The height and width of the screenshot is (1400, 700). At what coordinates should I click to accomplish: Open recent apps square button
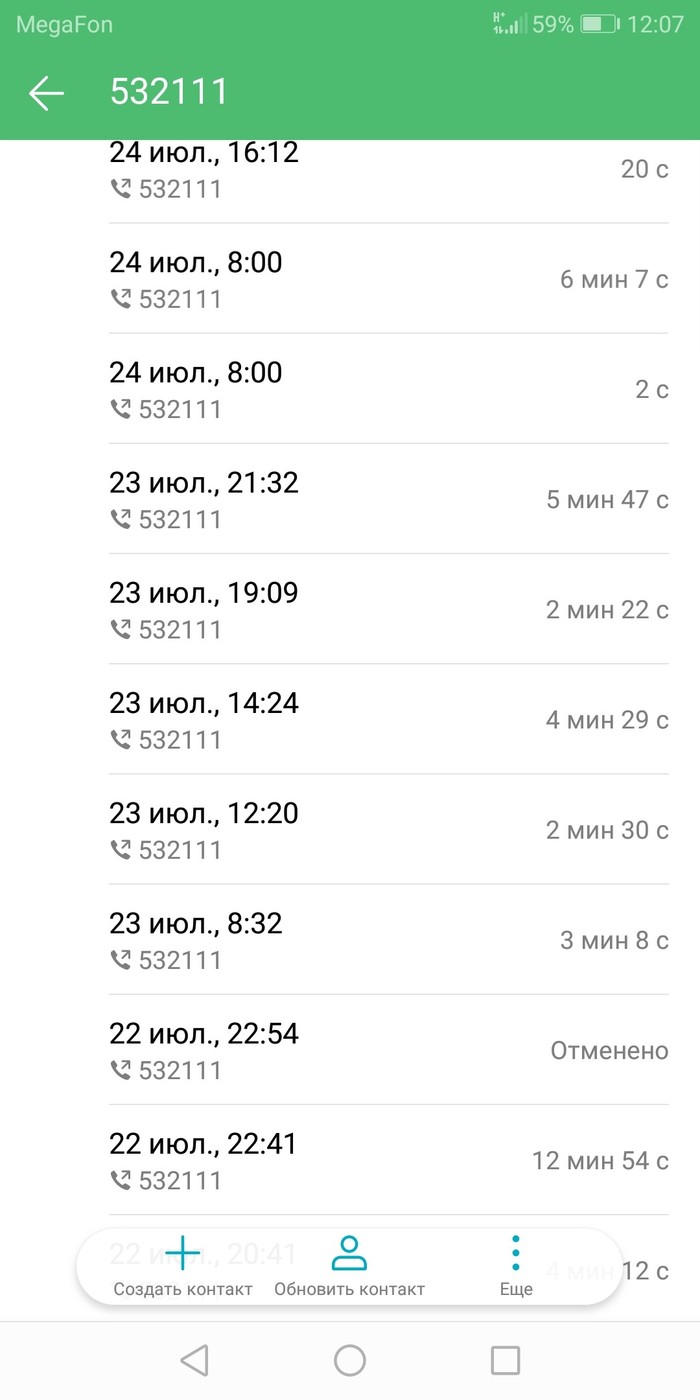[505, 1360]
